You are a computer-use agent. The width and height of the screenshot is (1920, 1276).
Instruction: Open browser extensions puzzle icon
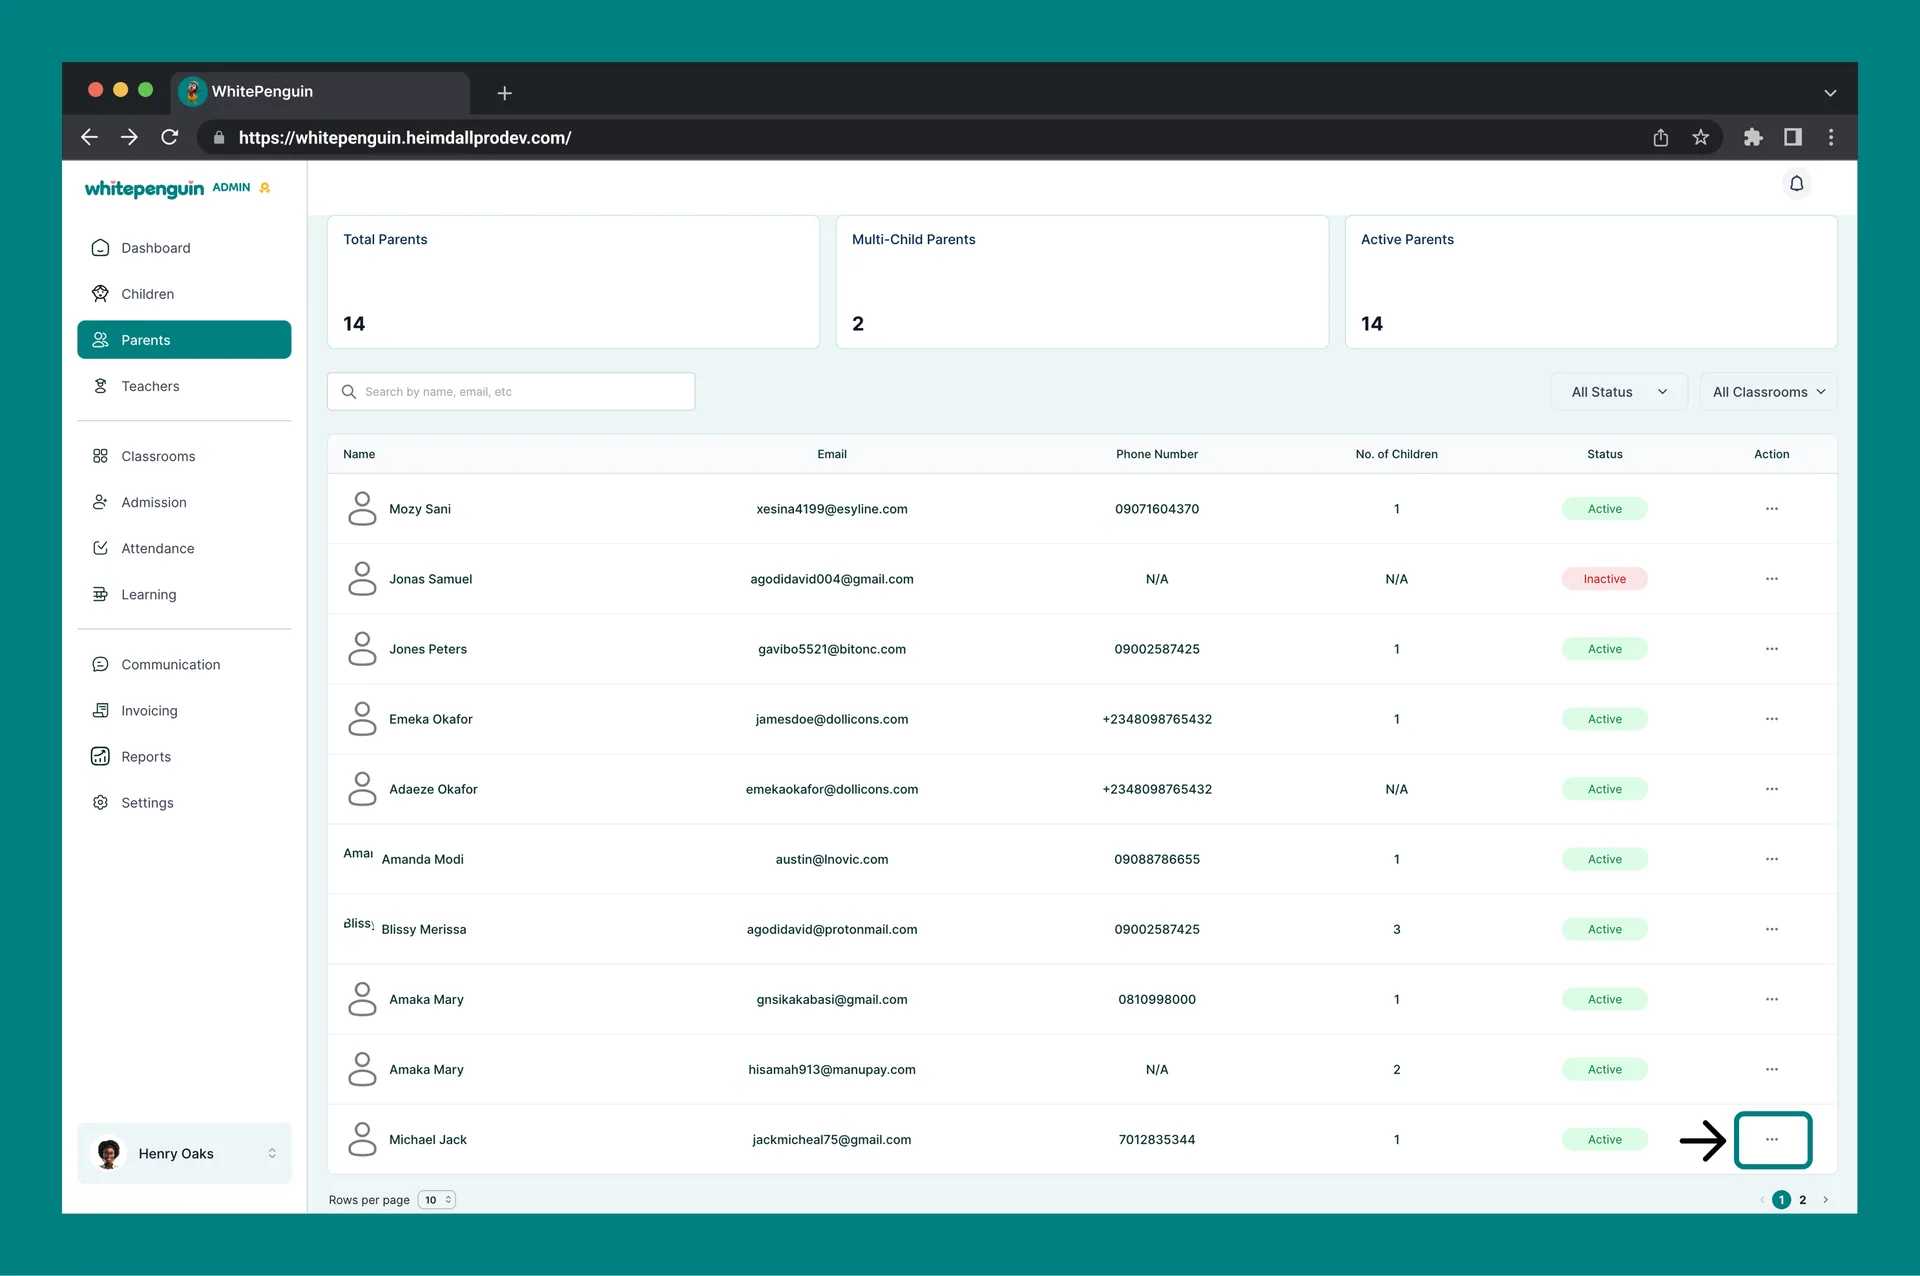pos(1753,137)
